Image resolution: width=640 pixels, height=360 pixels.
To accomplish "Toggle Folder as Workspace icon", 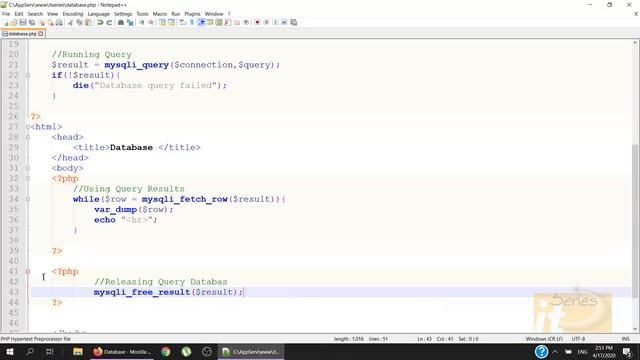I will pos(237,22).
